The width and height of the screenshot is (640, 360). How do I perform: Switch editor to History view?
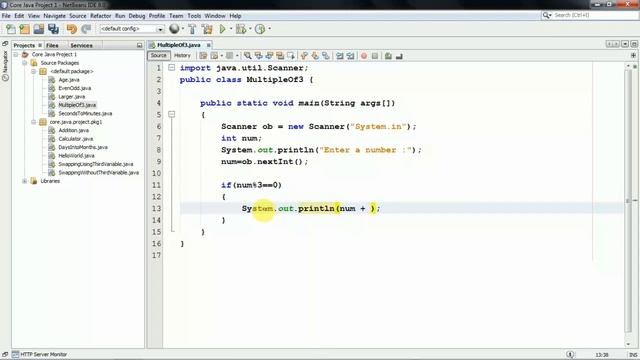click(x=182, y=56)
